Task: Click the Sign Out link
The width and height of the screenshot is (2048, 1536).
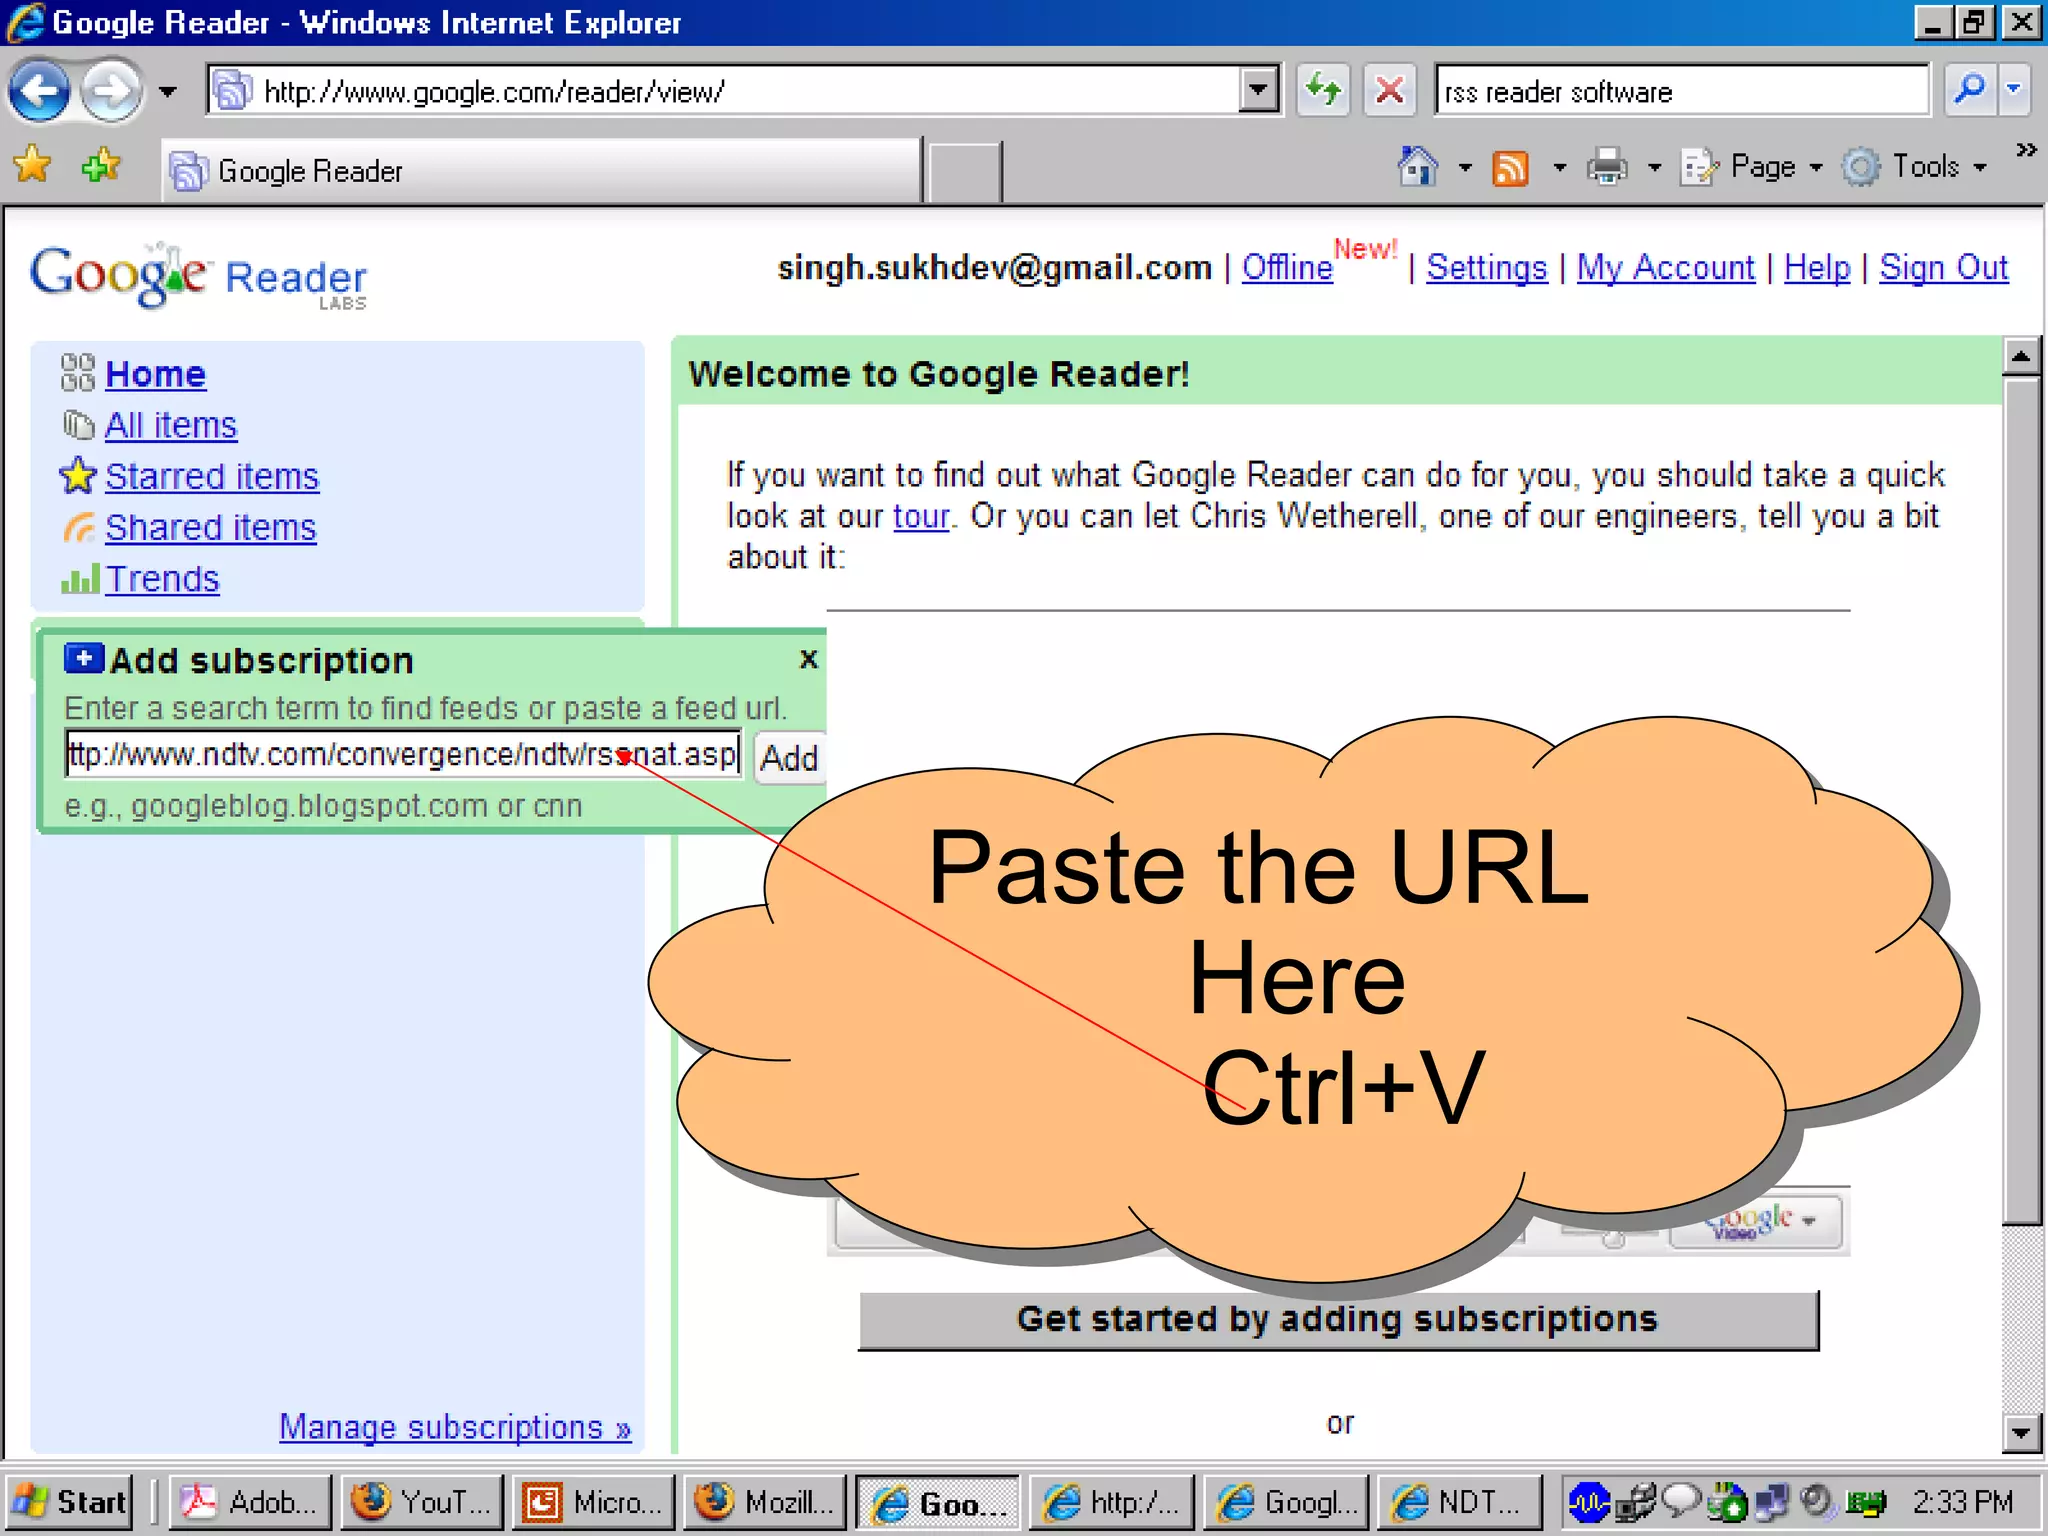Action: [1943, 268]
